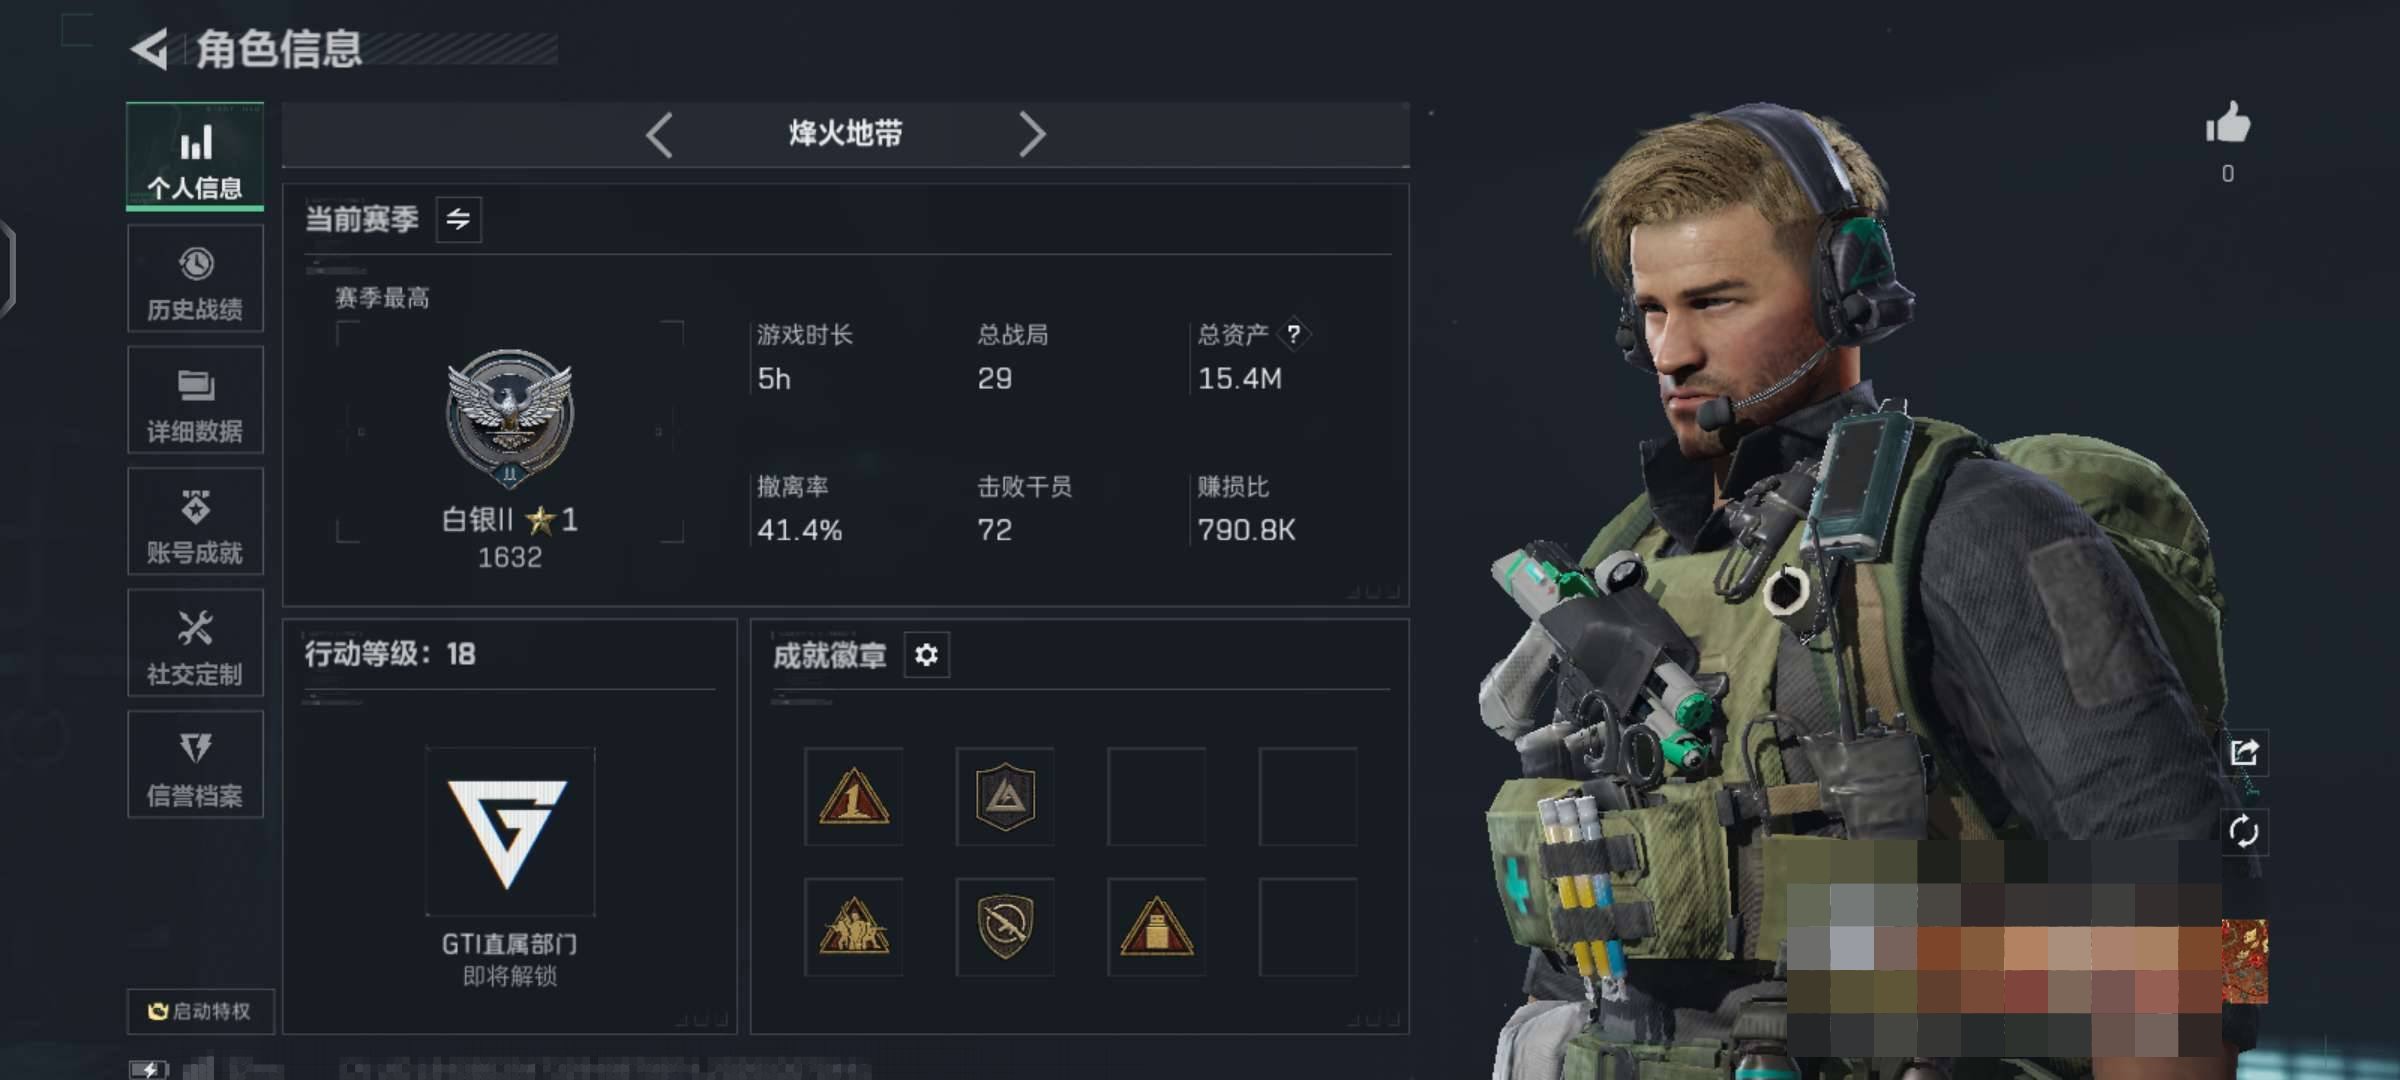
Task: Open the 详细数据 tab
Action: pos(195,400)
